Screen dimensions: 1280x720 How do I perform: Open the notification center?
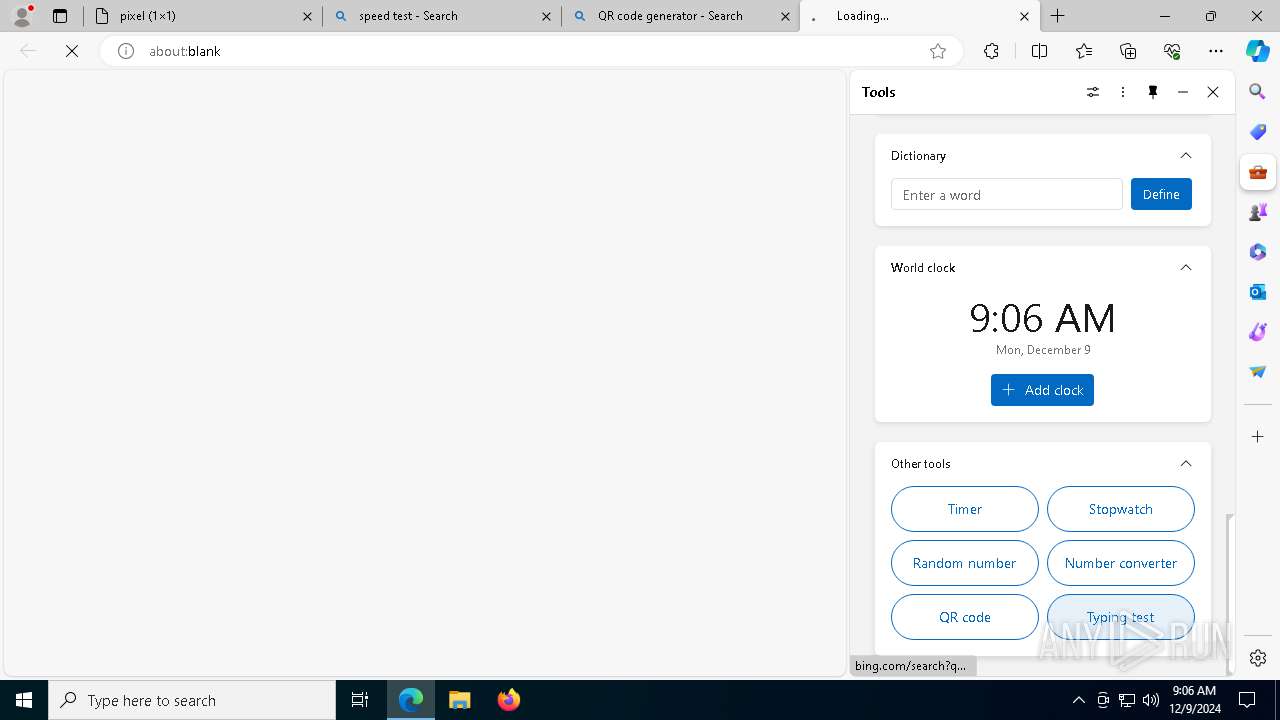[1247, 700]
